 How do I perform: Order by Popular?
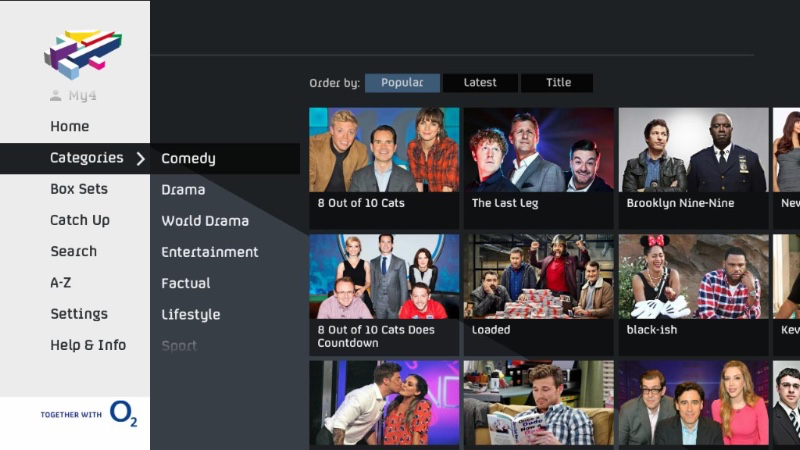[x=403, y=83]
